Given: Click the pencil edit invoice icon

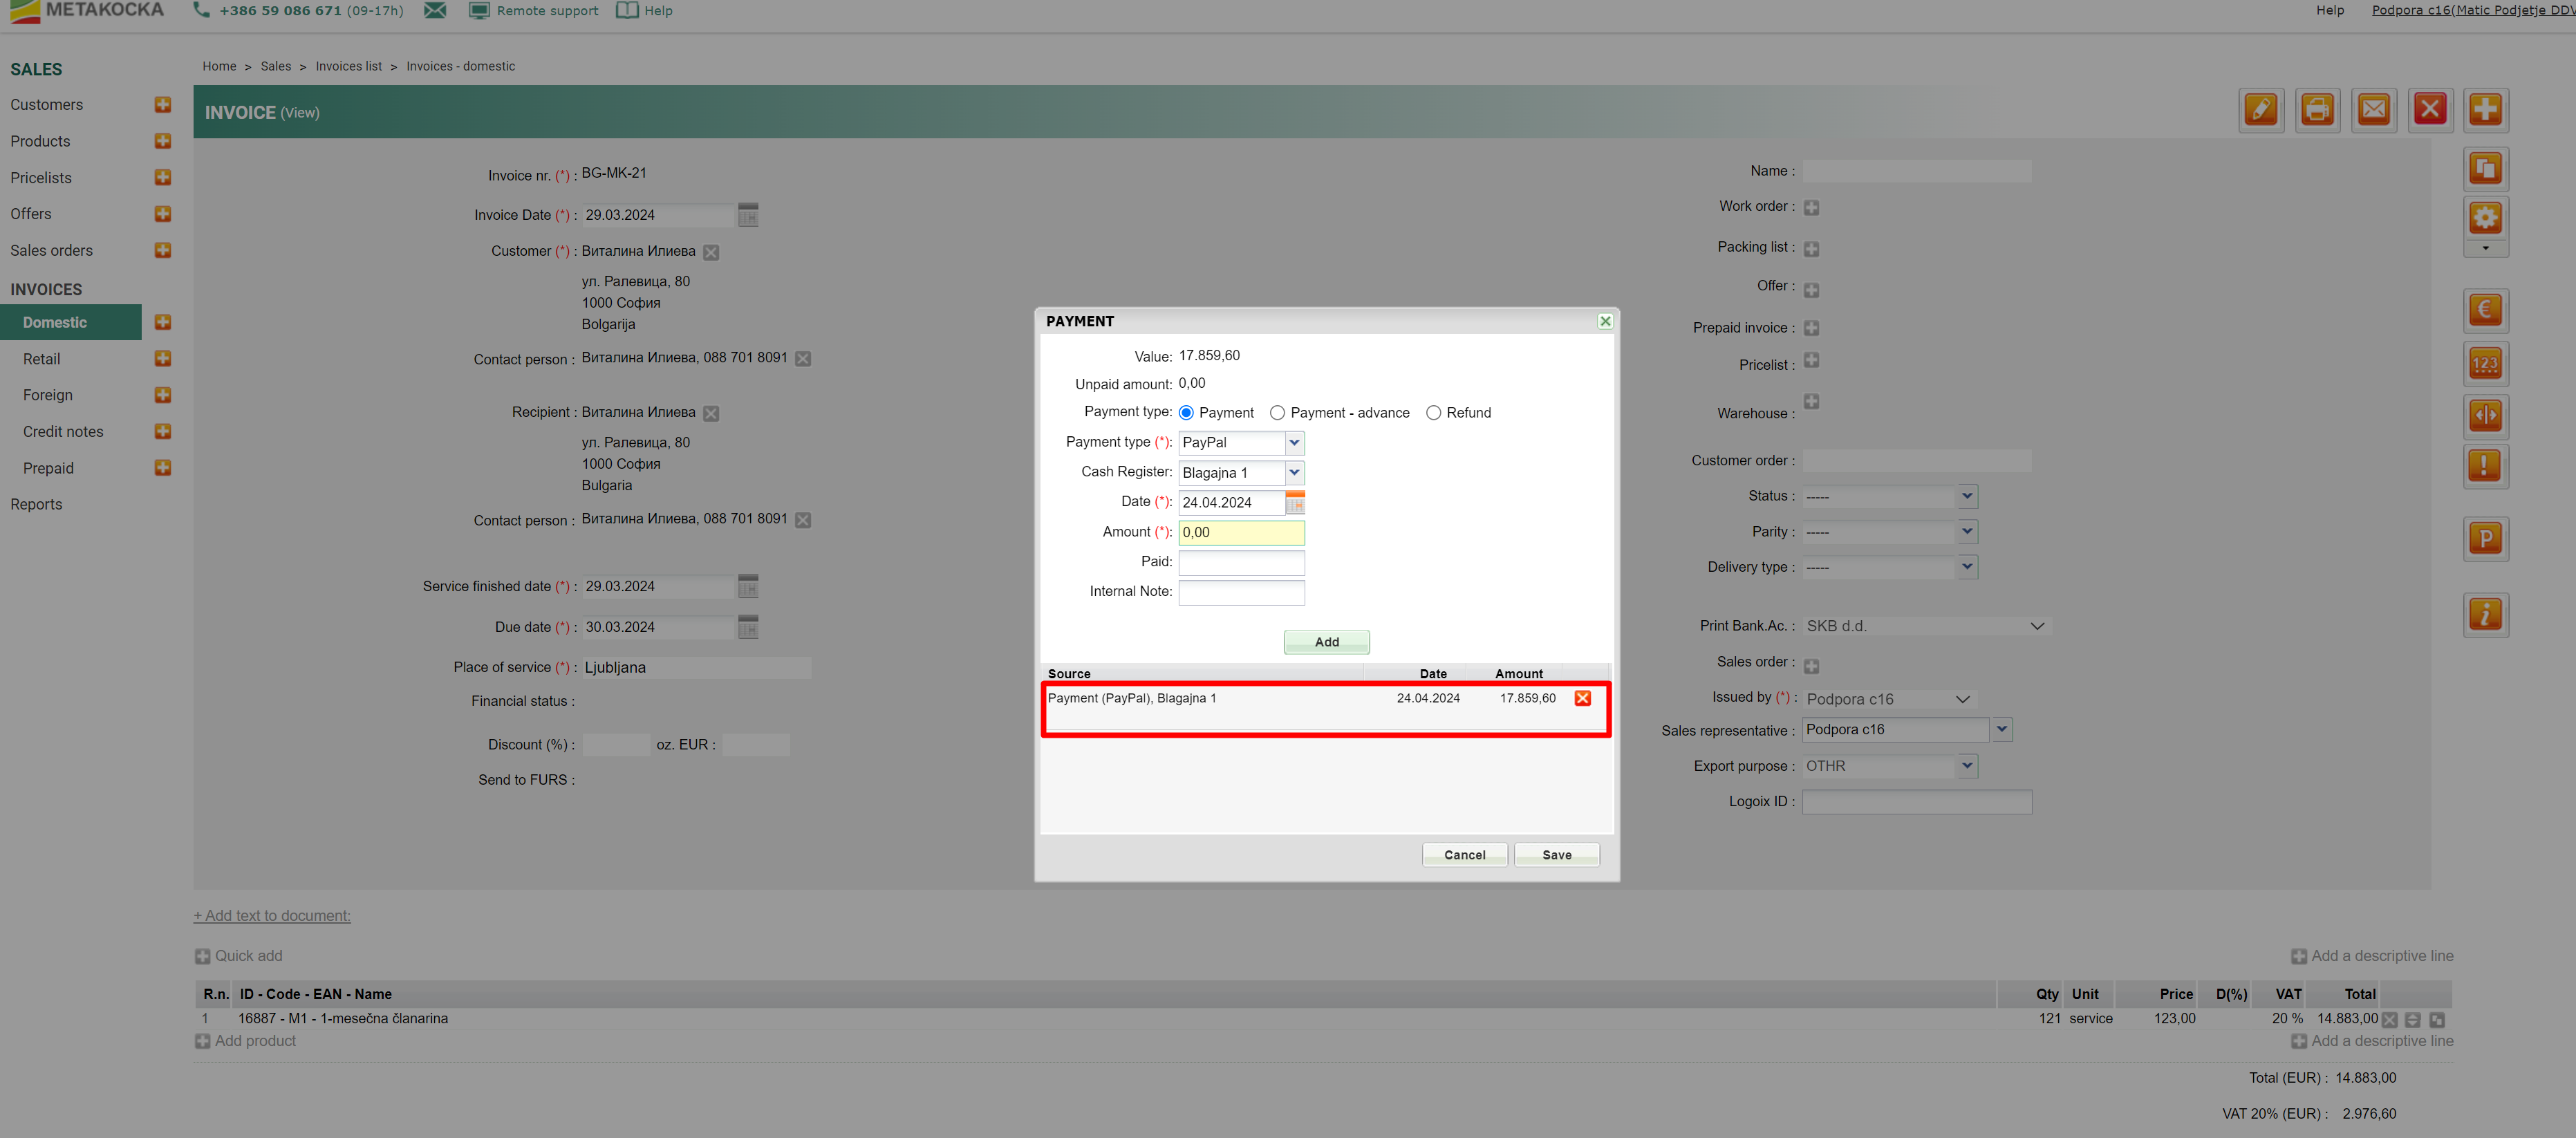Looking at the screenshot, I should tap(2260, 109).
